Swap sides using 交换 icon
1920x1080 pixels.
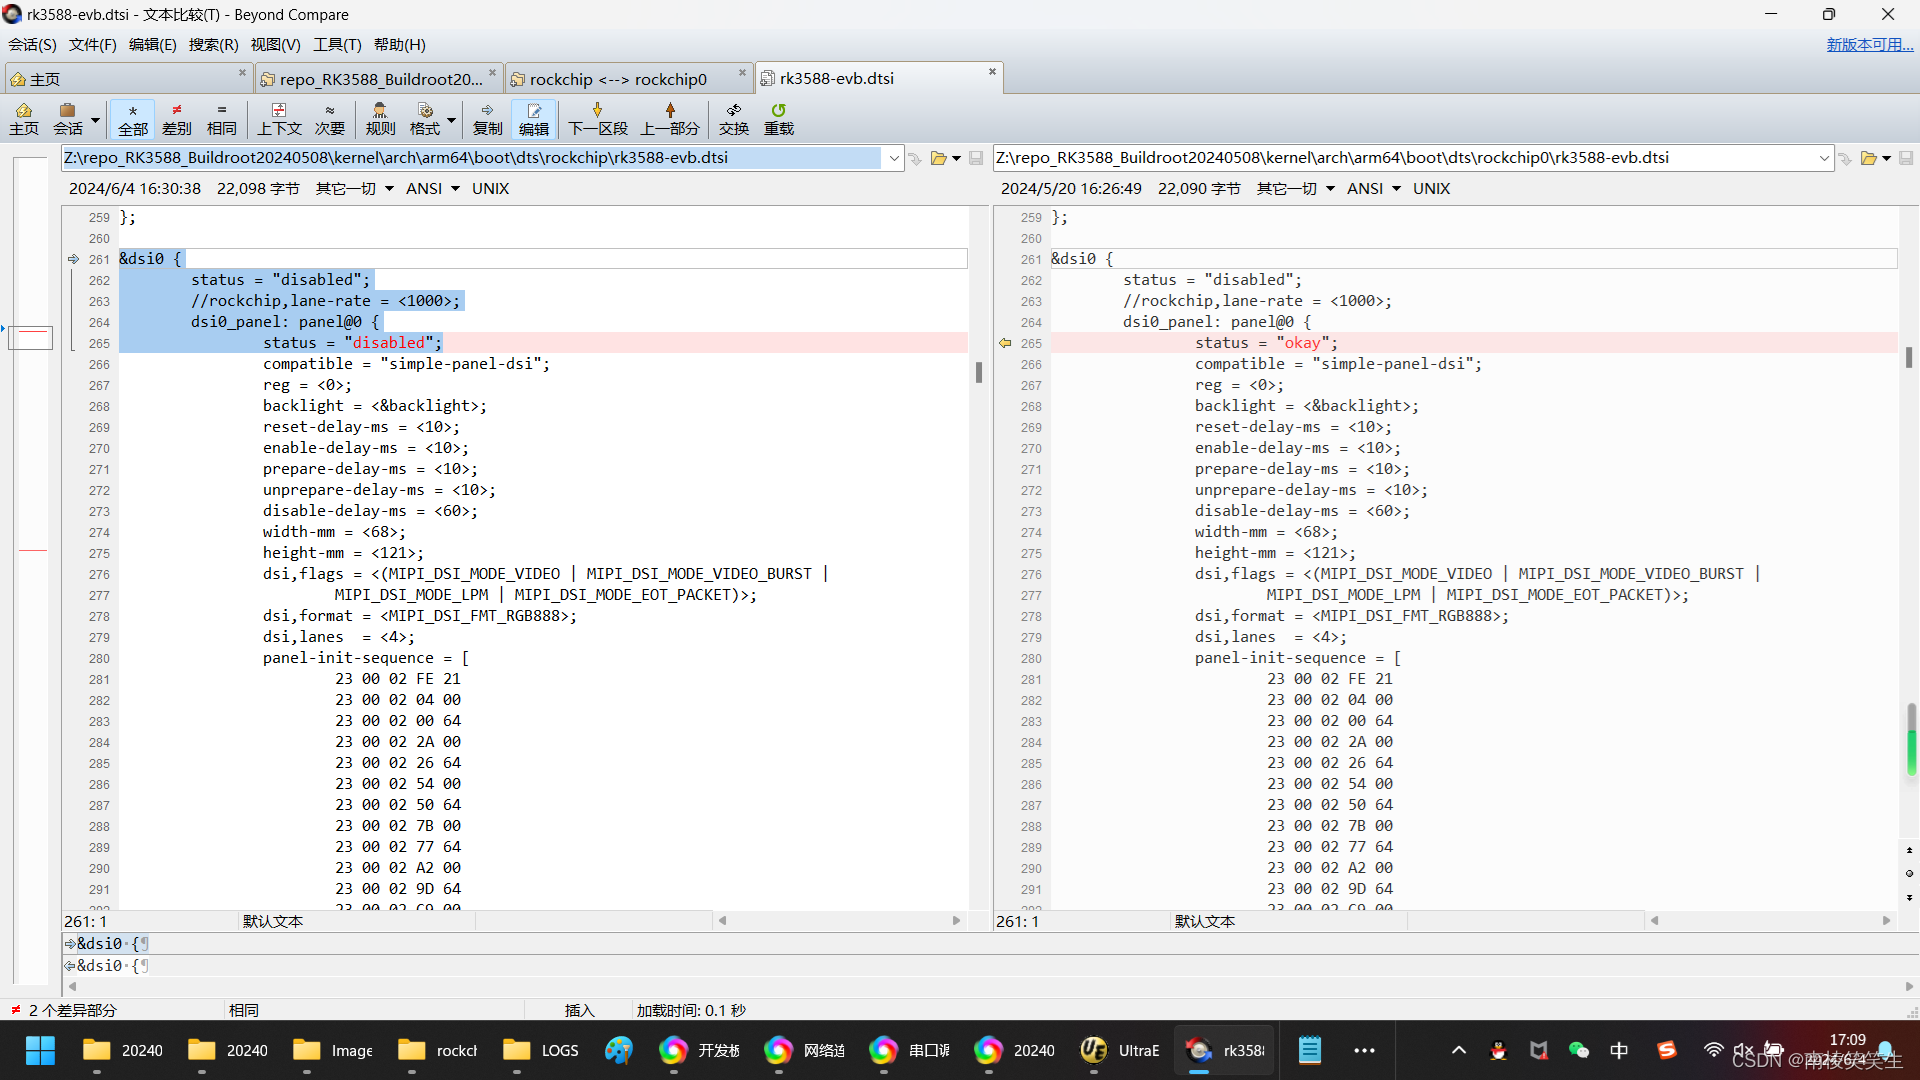pos(734,118)
